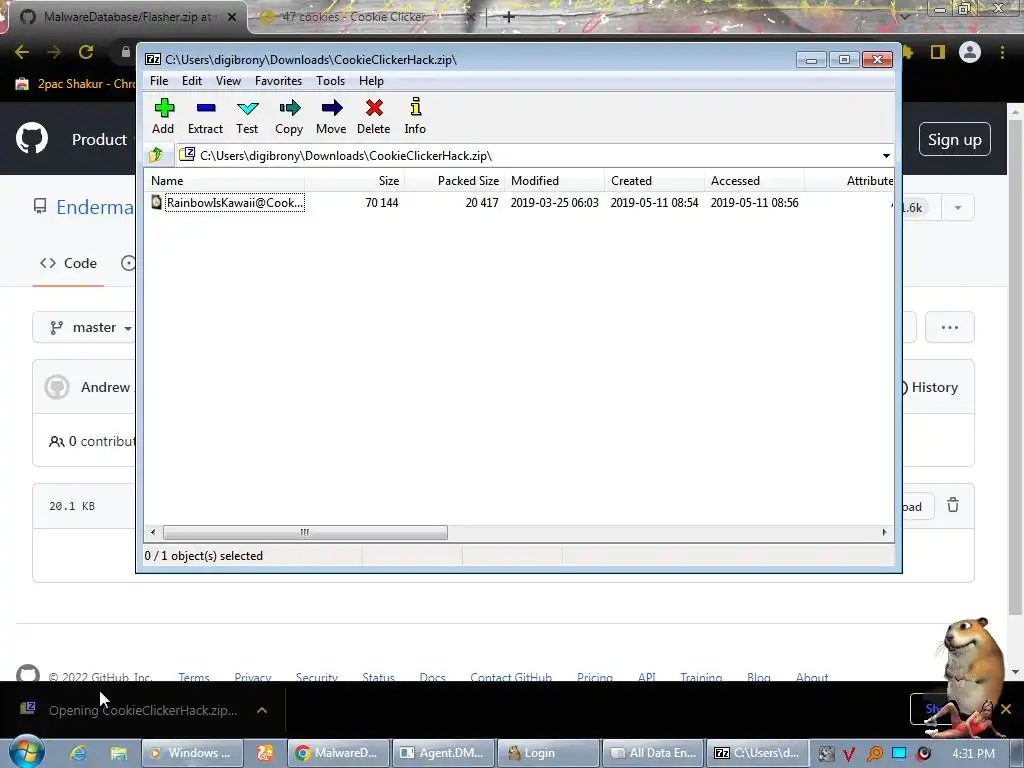Click the Sign up button on GitHub
Screen dimensions: 1024x768
pyautogui.click(x=955, y=139)
